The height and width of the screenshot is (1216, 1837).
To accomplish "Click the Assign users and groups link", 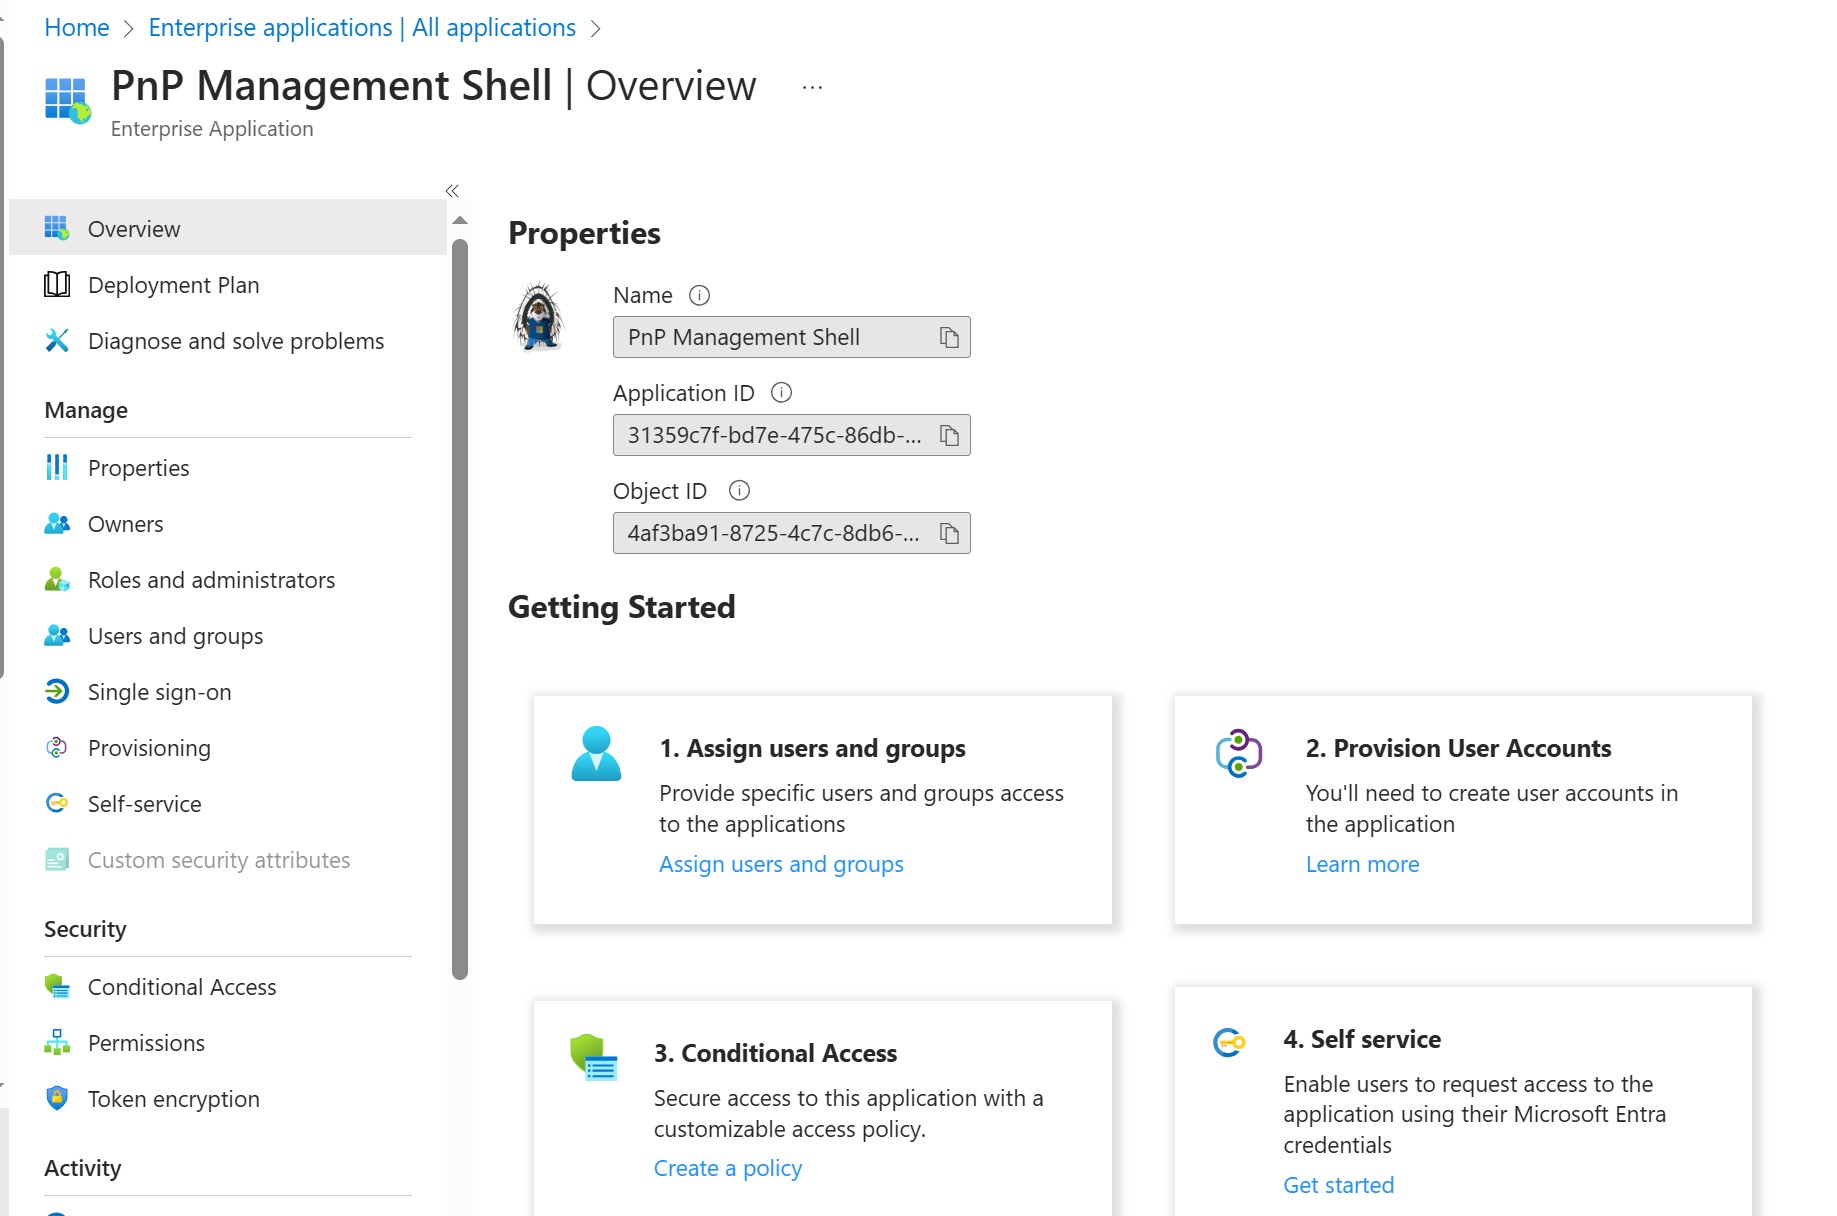I will (x=781, y=863).
